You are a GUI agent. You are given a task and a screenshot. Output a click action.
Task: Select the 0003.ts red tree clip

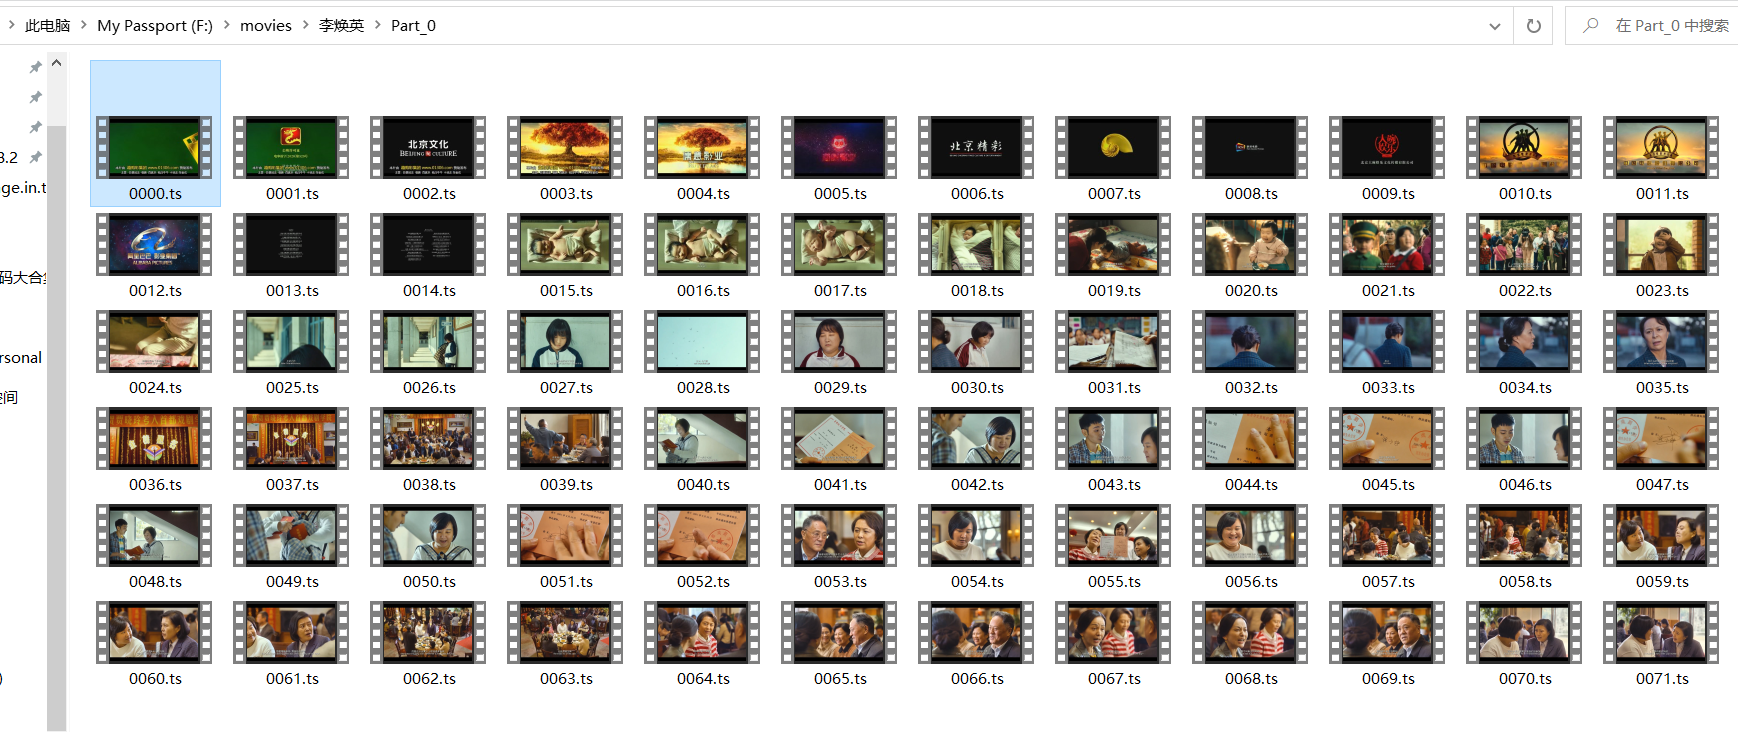[x=566, y=147]
